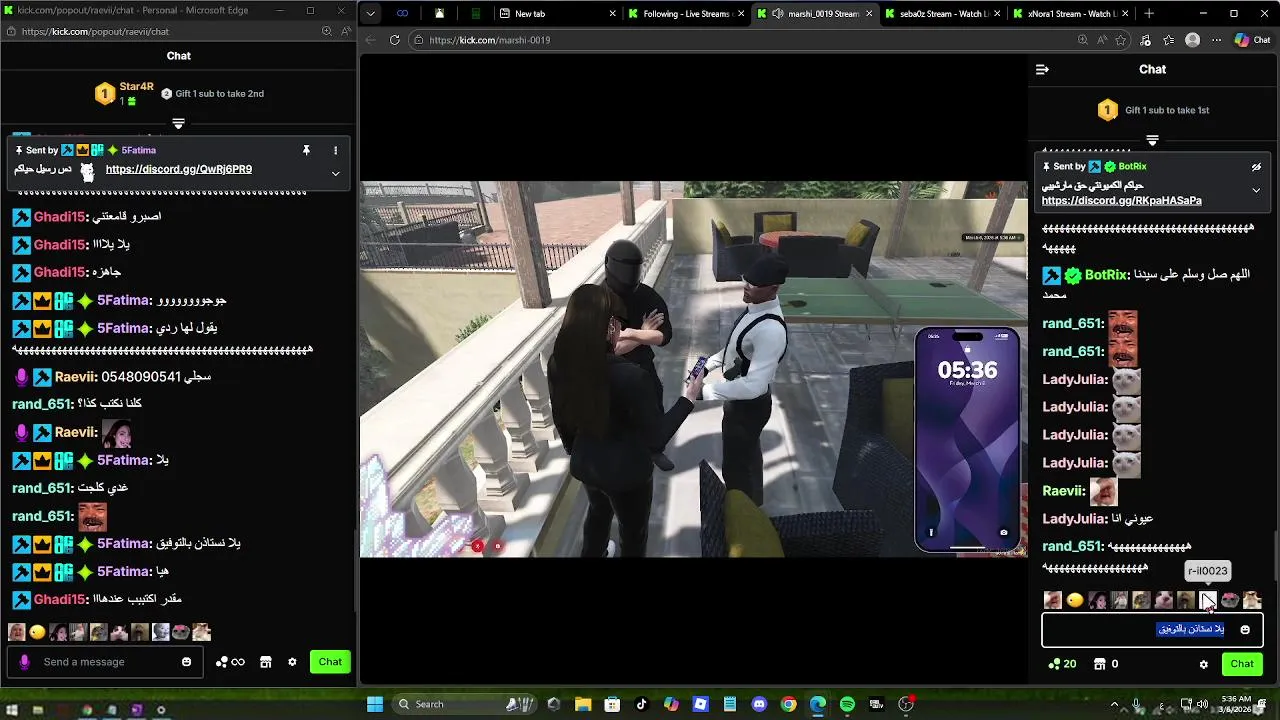1280x720 pixels.
Task: Click the shop icon showing 0
Action: (1106, 664)
